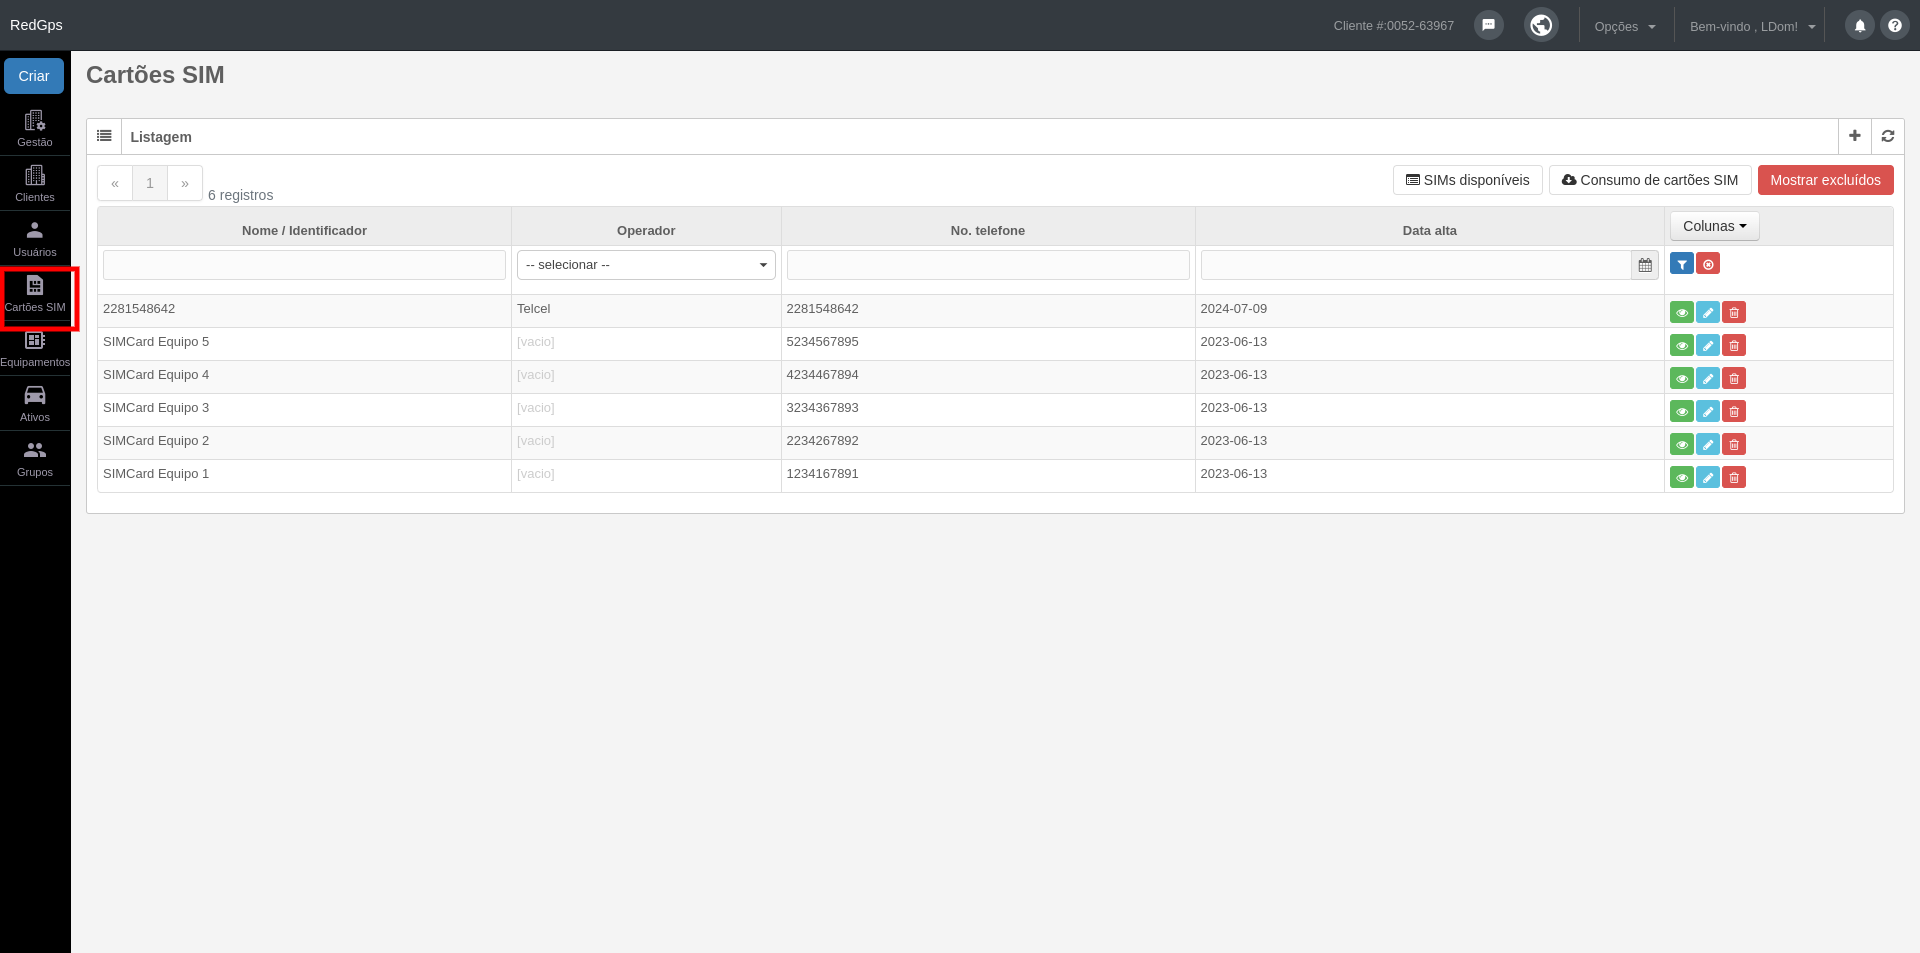Apply filter with blue funnel icon
This screenshot has height=953, width=1920.
tap(1682, 264)
